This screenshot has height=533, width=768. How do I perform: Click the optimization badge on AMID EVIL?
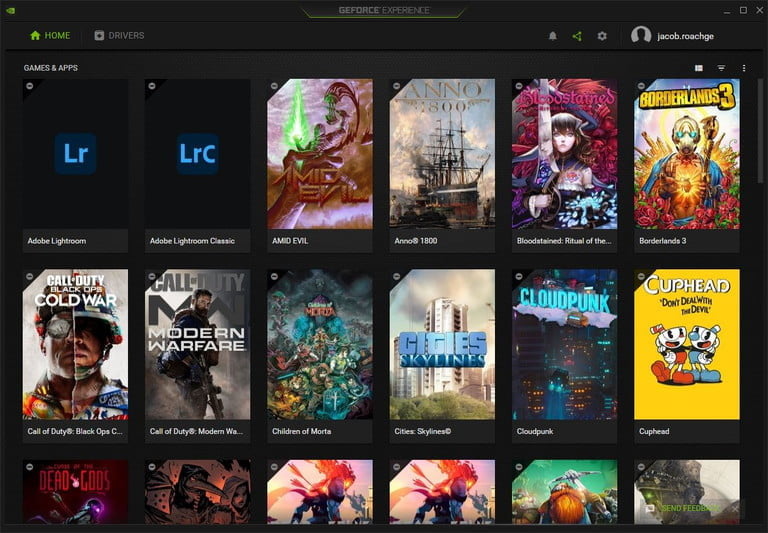[274, 86]
